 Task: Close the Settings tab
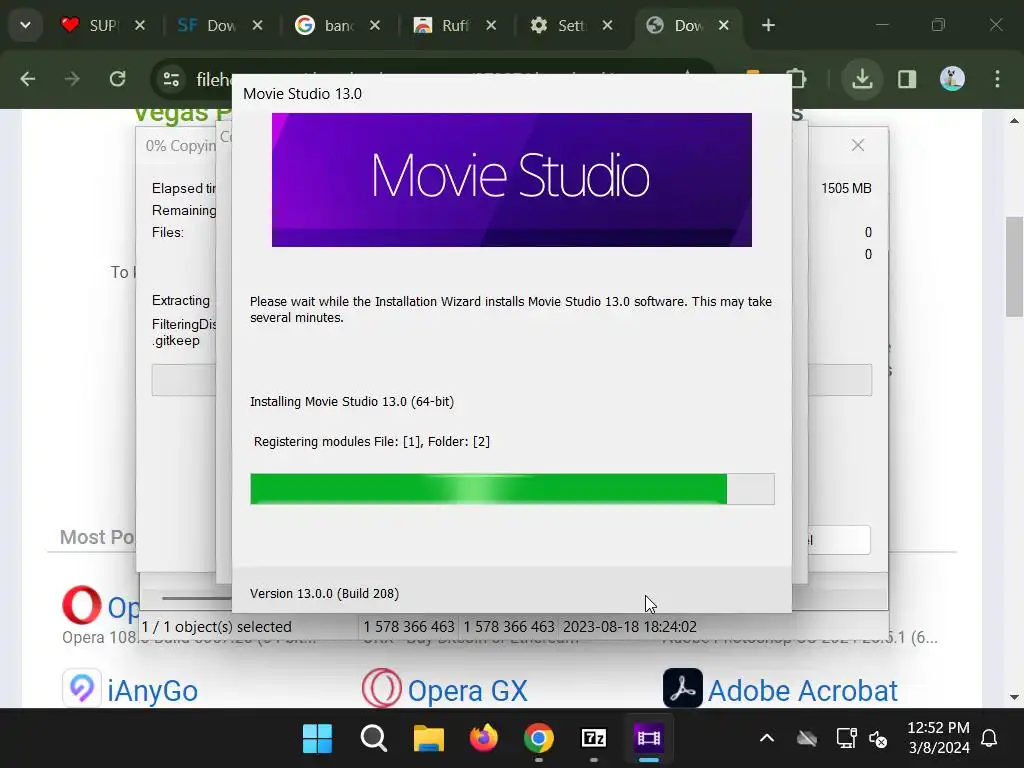[607, 25]
